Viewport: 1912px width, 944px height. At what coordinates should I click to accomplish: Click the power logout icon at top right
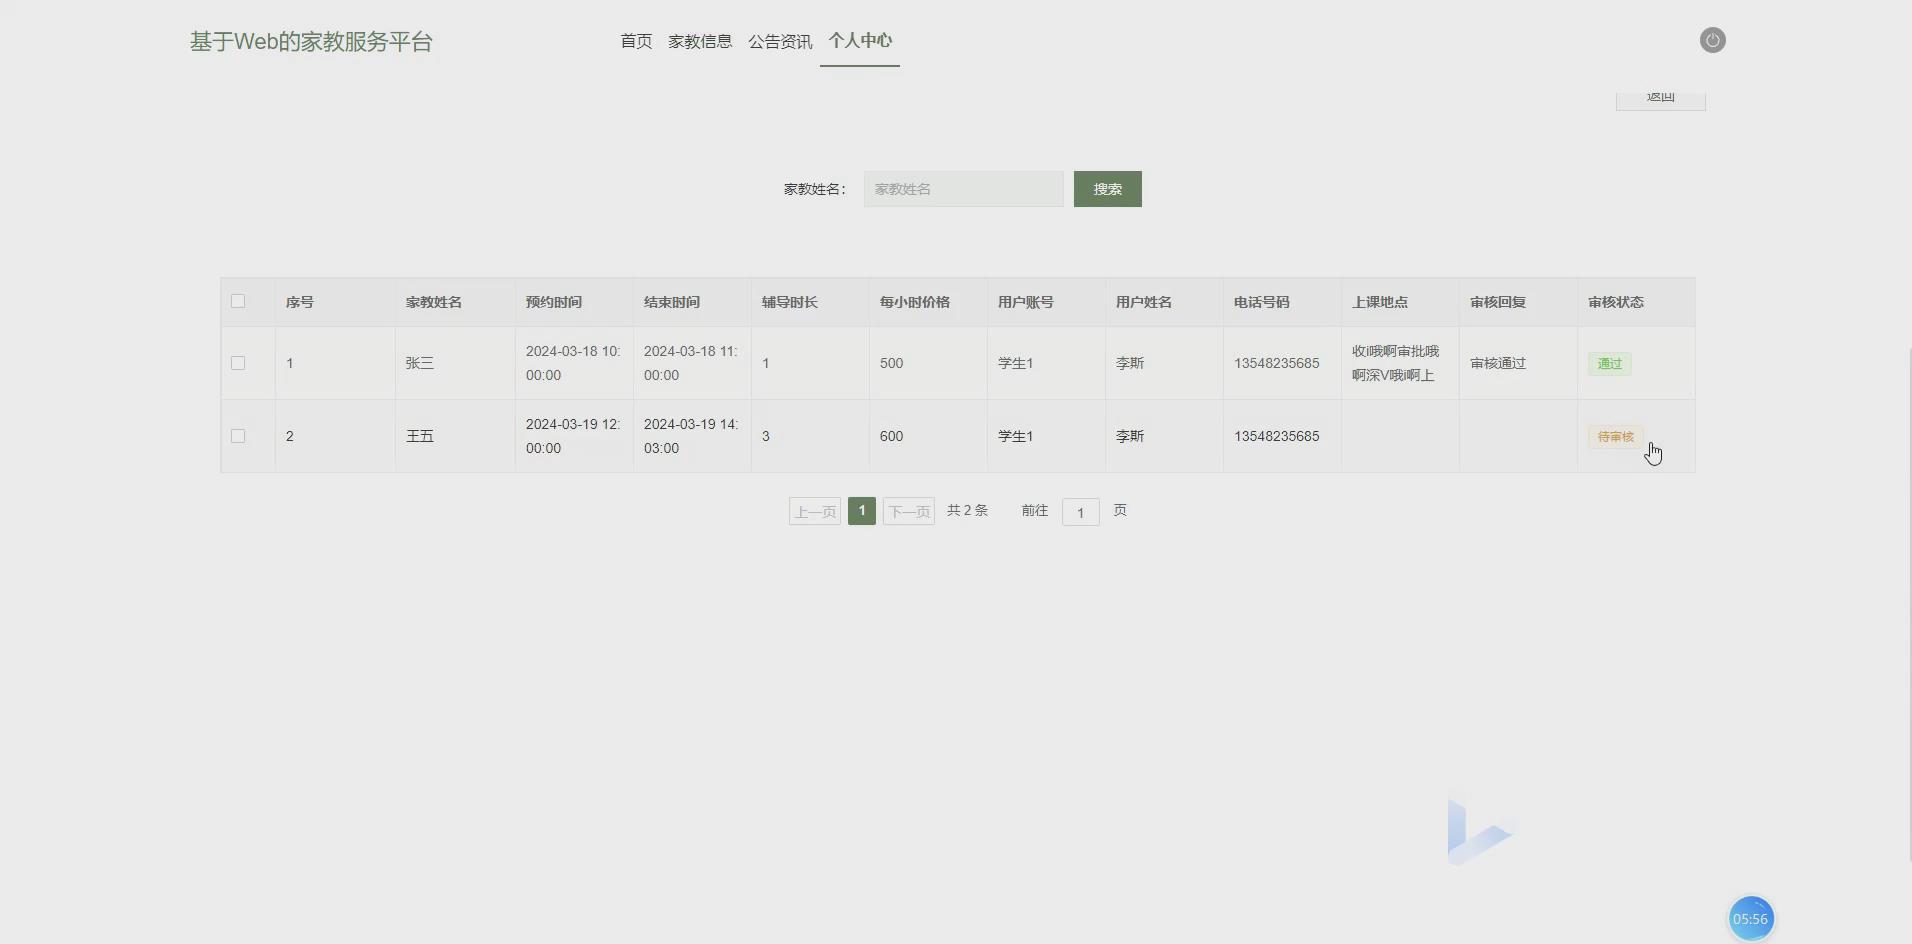coord(1713,40)
